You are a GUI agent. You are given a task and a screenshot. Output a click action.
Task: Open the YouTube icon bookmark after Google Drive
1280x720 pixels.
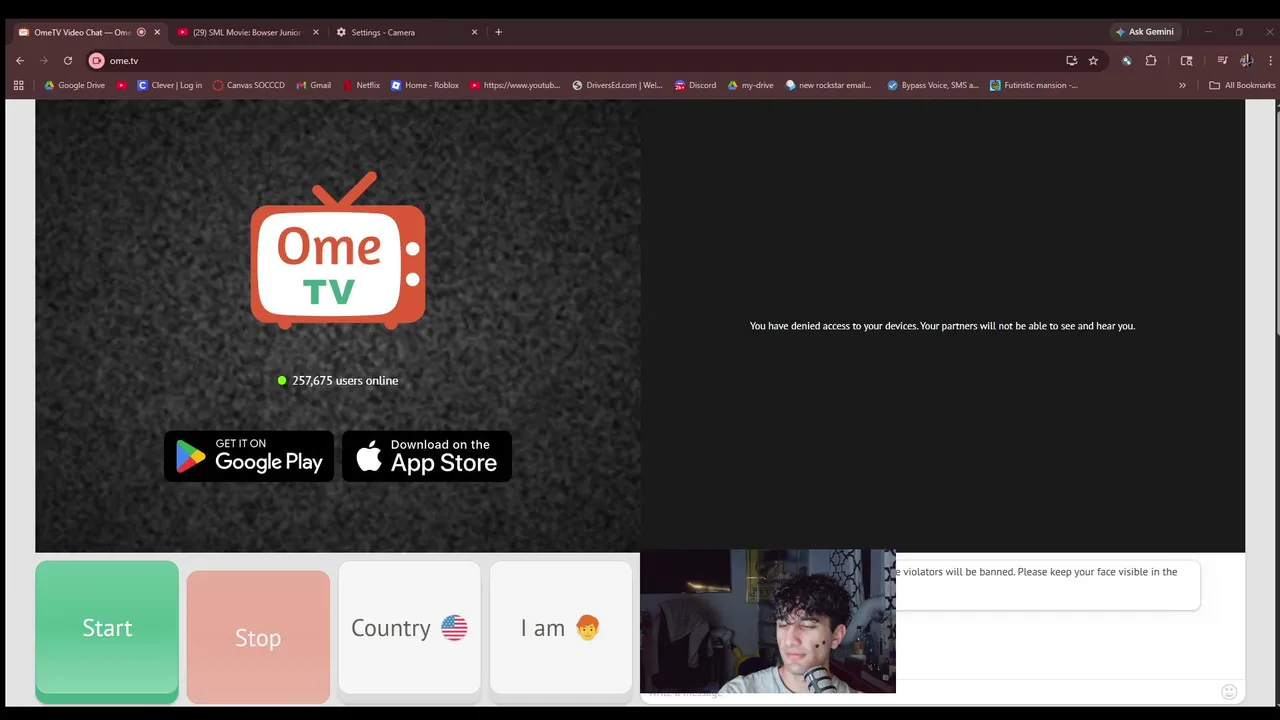click(x=122, y=85)
